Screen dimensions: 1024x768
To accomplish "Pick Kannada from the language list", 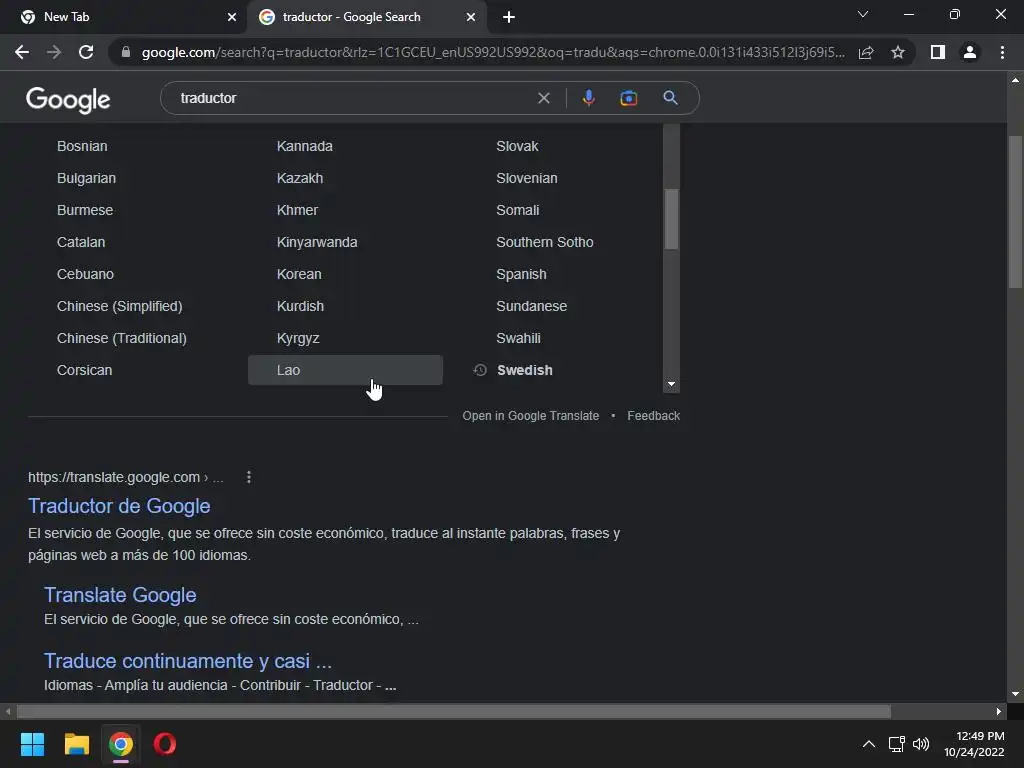I will coord(304,146).
